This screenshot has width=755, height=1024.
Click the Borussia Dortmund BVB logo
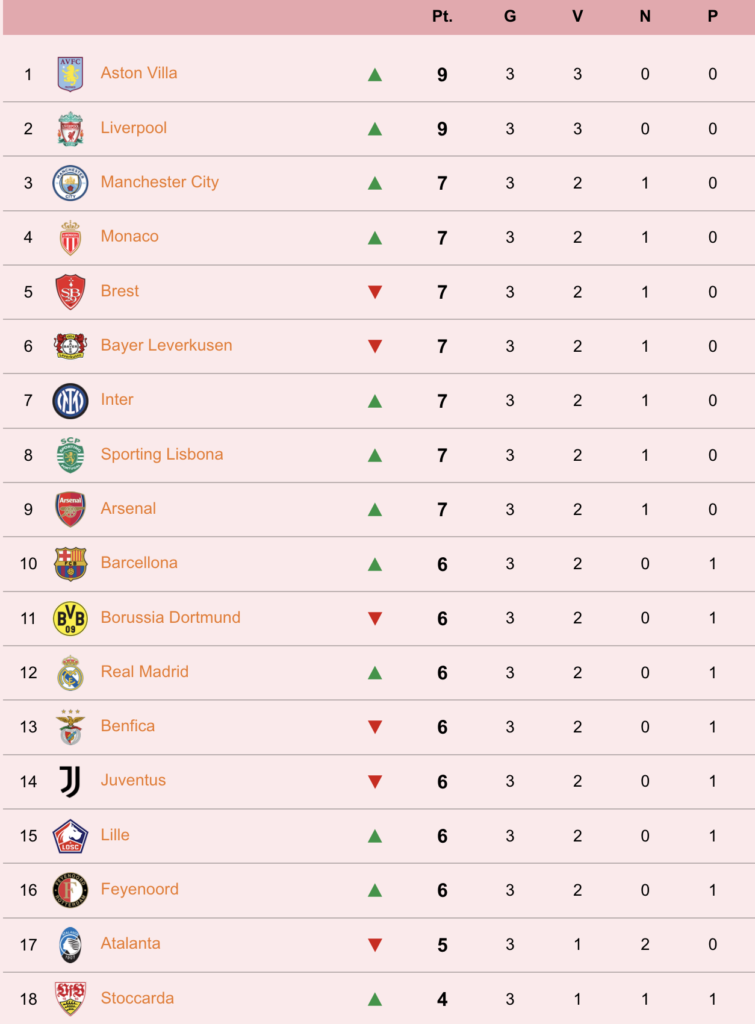pos(70,618)
